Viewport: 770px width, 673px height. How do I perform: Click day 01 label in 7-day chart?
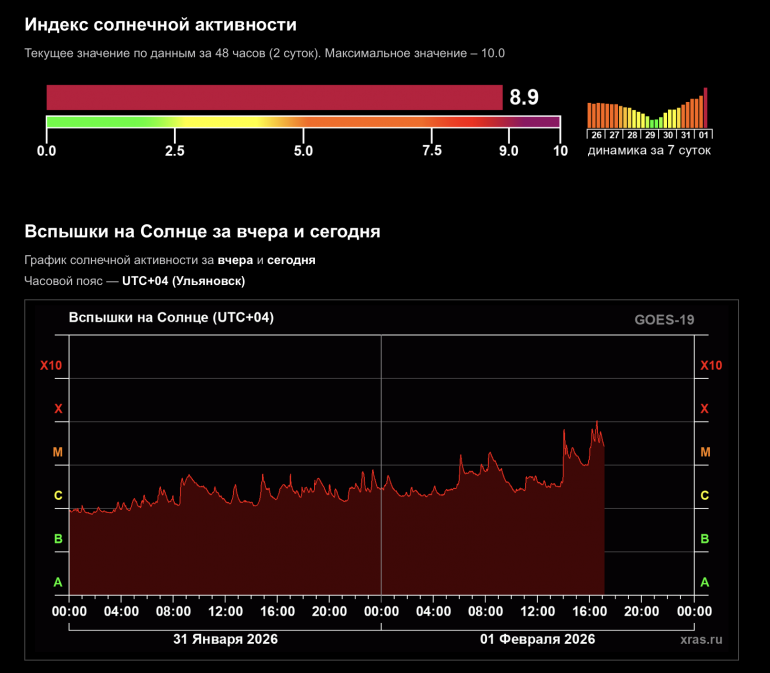704,134
